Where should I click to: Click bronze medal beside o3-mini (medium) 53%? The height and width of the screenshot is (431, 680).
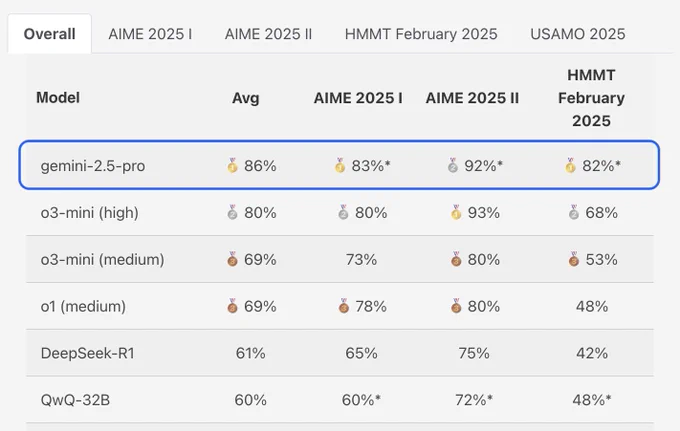click(574, 259)
